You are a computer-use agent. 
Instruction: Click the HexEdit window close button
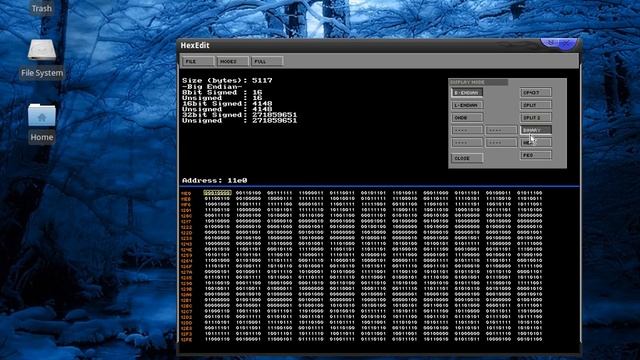coord(567,43)
